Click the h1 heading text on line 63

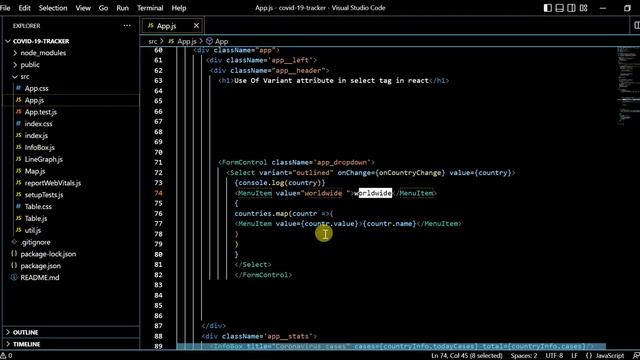point(331,80)
